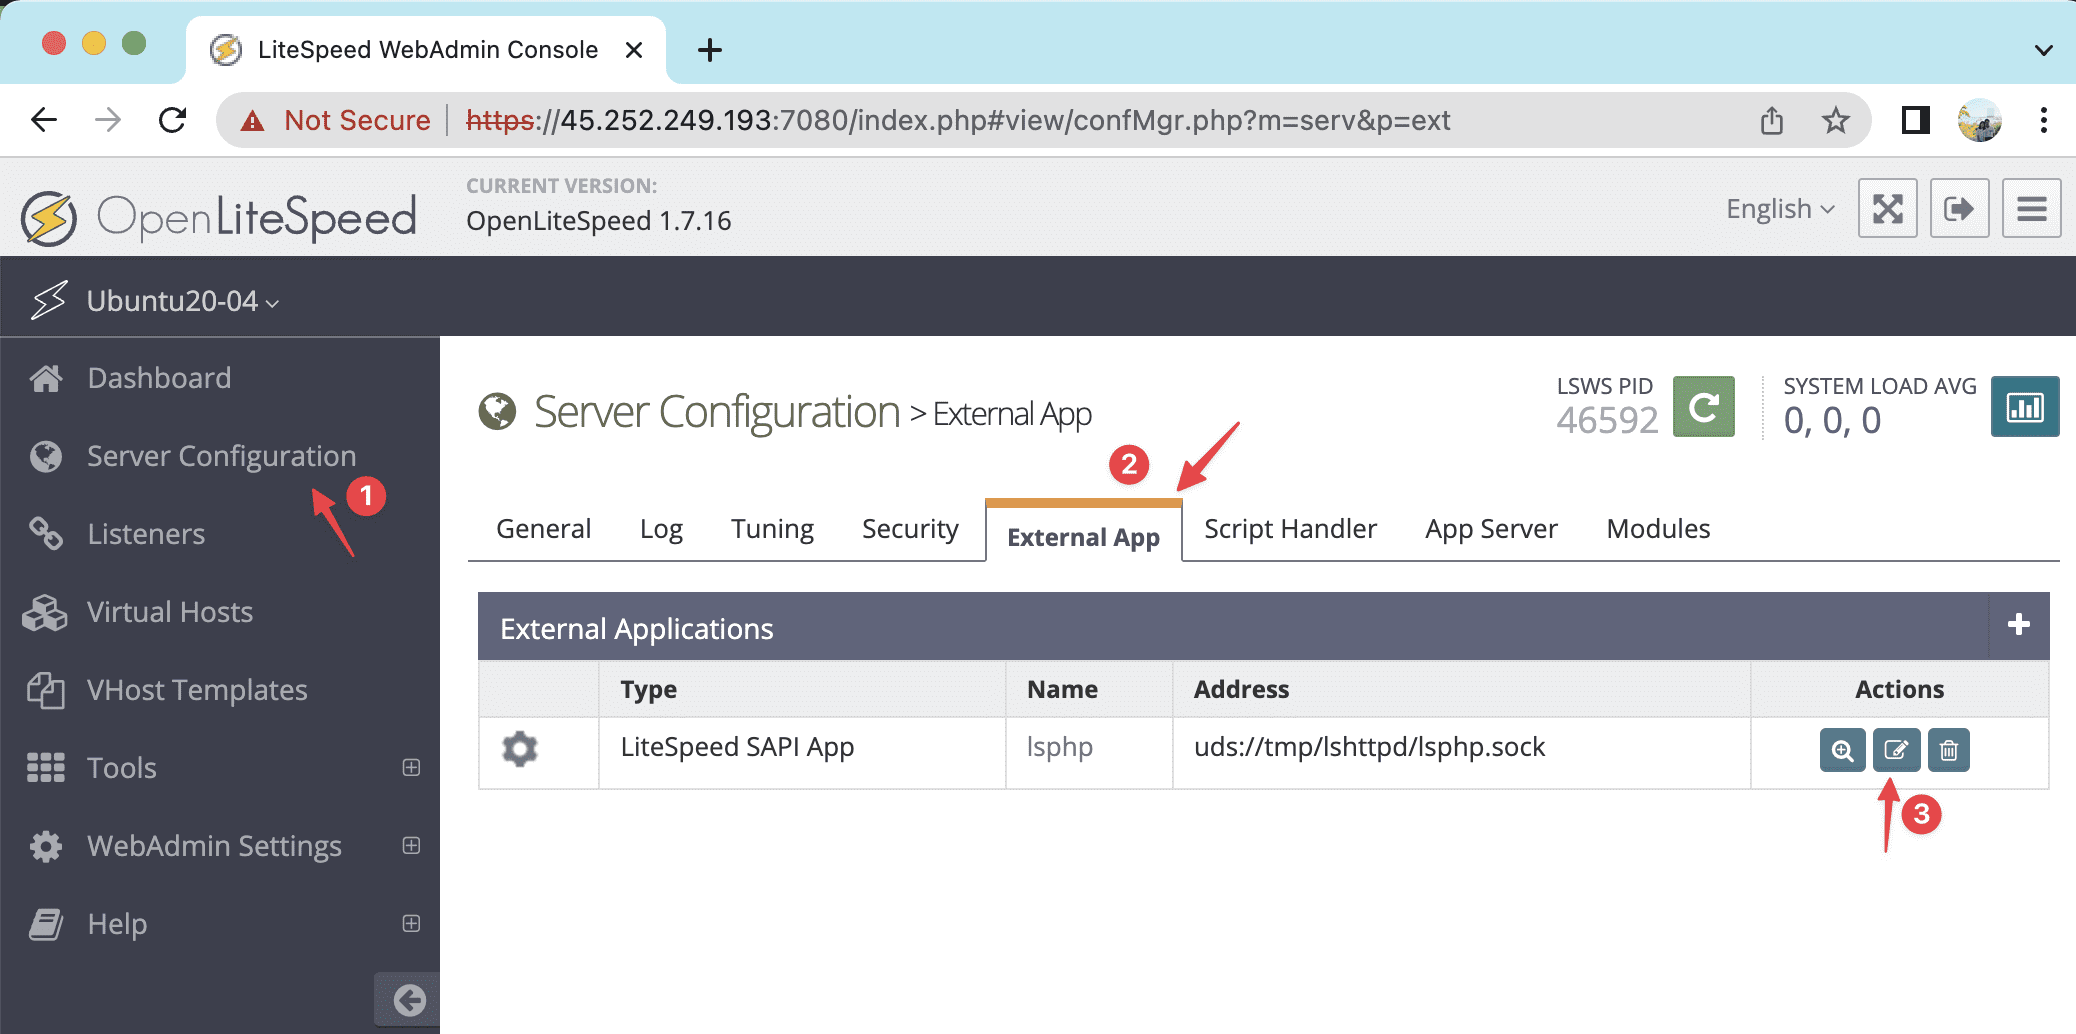The image size is (2076, 1034).
Task: Open Virtual Hosts in the sidebar
Action: pyautogui.click(x=170, y=612)
